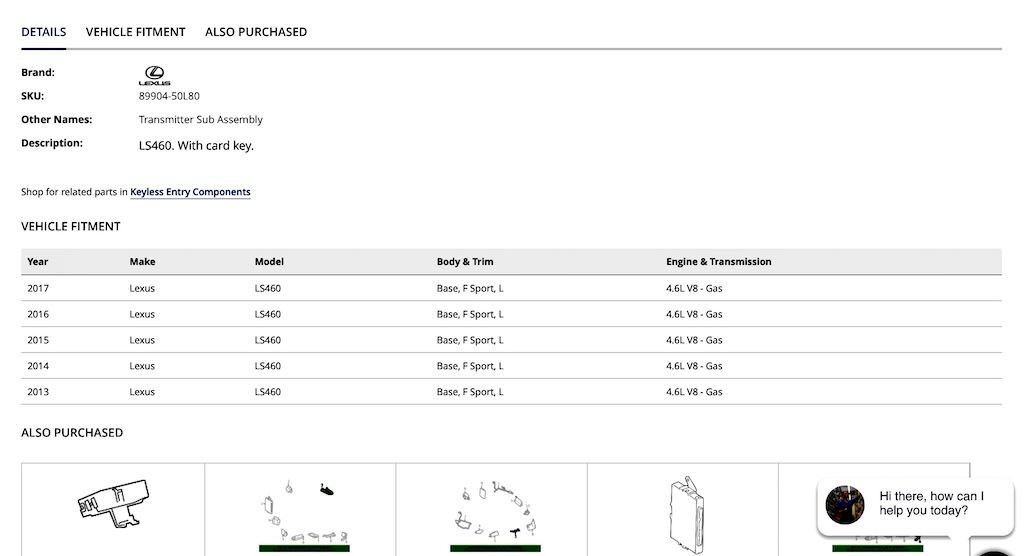The height and width of the screenshot is (556, 1024).
Task: Switch to the Details tab
Action: point(44,32)
